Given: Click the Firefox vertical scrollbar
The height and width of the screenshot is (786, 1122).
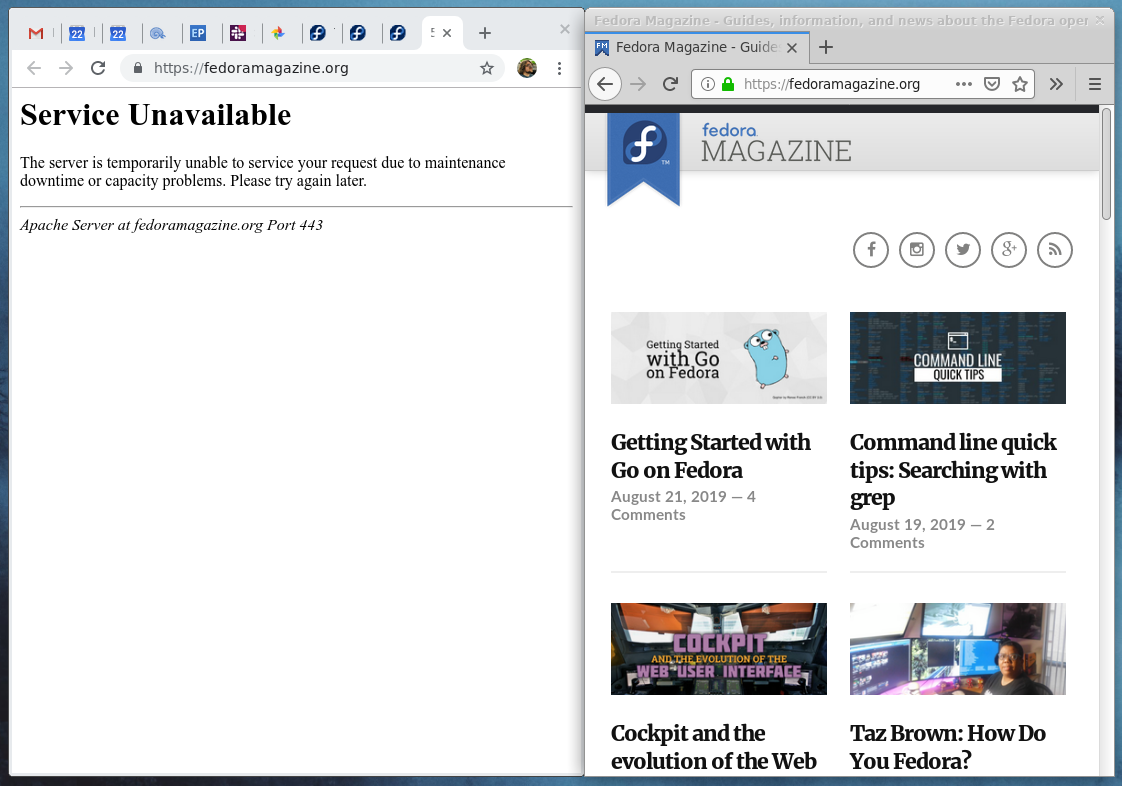Looking at the screenshot, I should coord(1106,163).
